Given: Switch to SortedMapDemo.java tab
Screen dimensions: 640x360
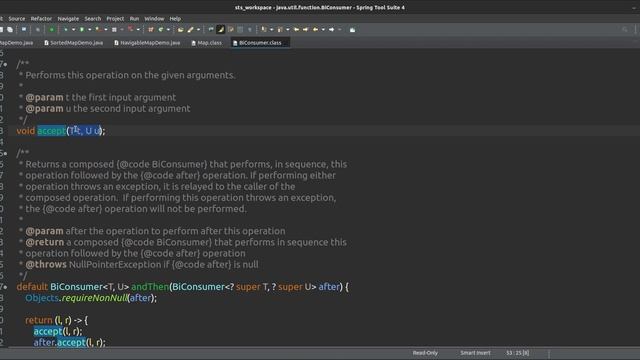Looking at the screenshot, I should click(73, 42).
